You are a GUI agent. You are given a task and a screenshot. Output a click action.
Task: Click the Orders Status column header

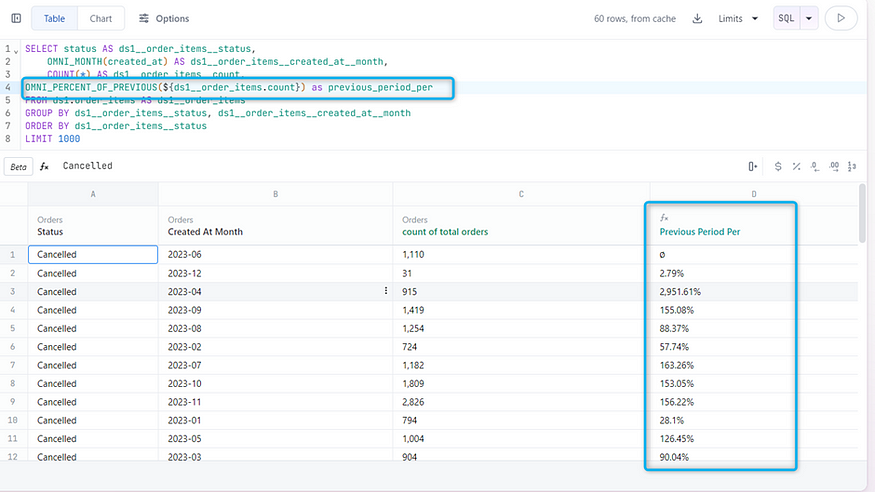93,225
